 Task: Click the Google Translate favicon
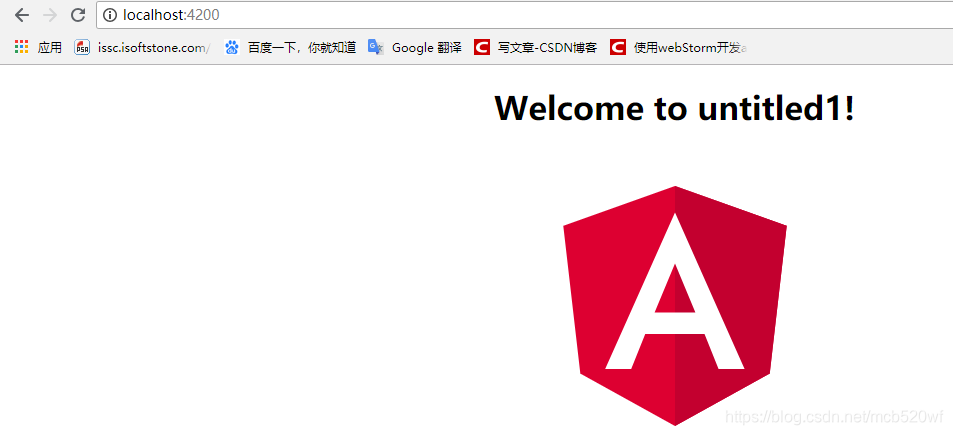point(376,47)
